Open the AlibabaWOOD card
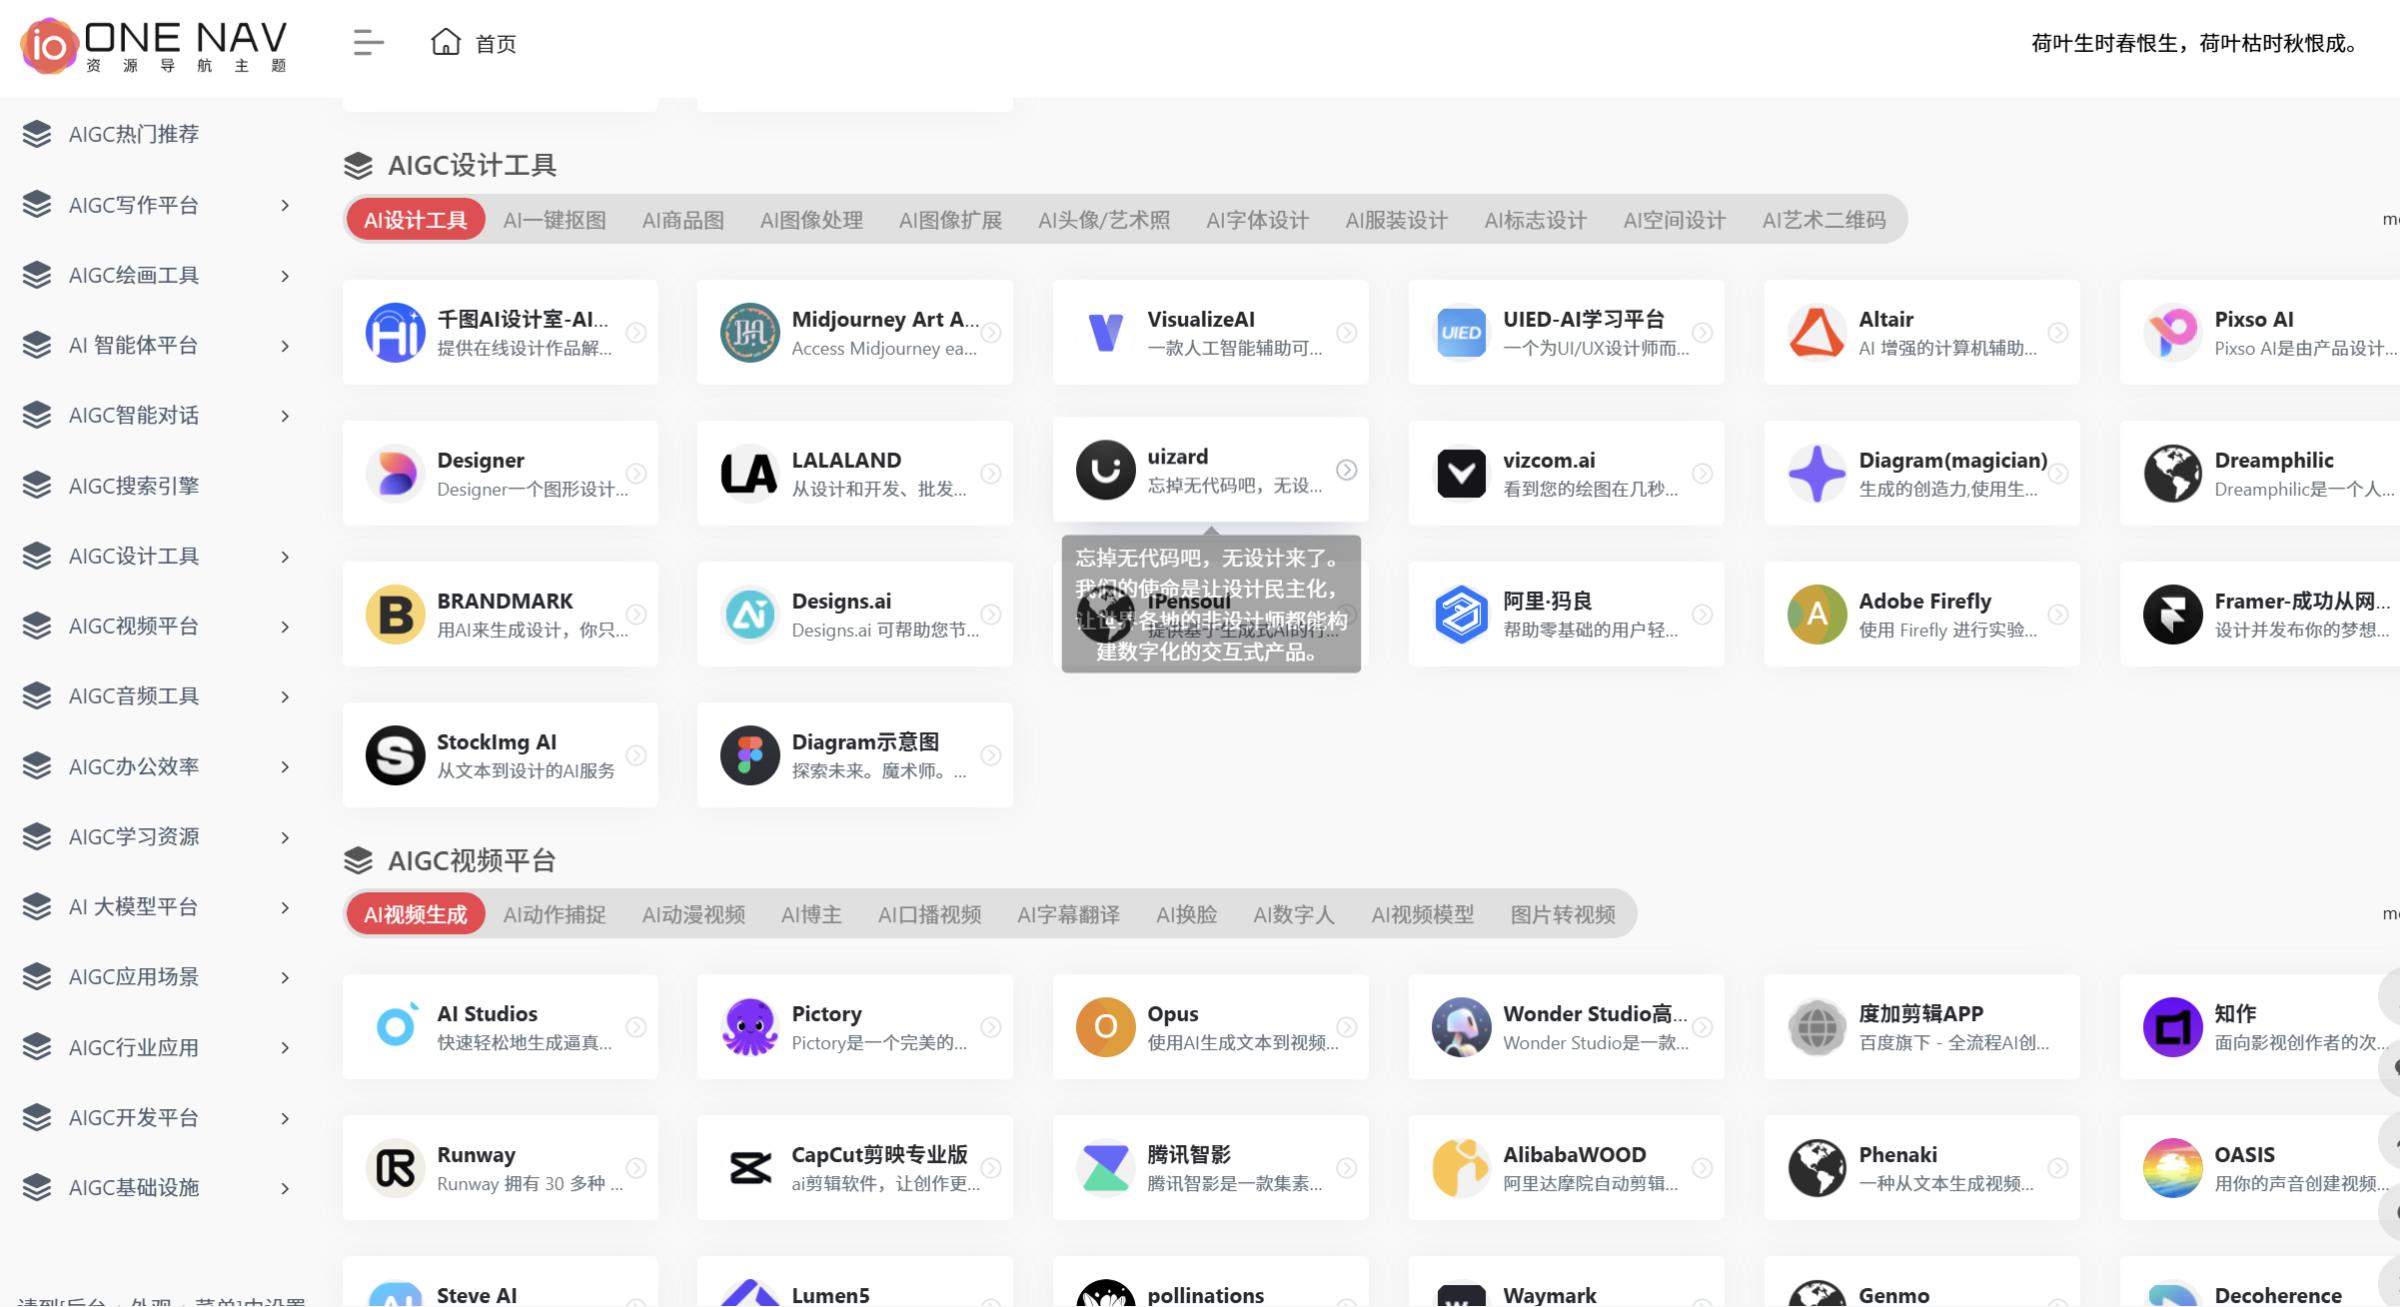 [x=1566, y=1167]
